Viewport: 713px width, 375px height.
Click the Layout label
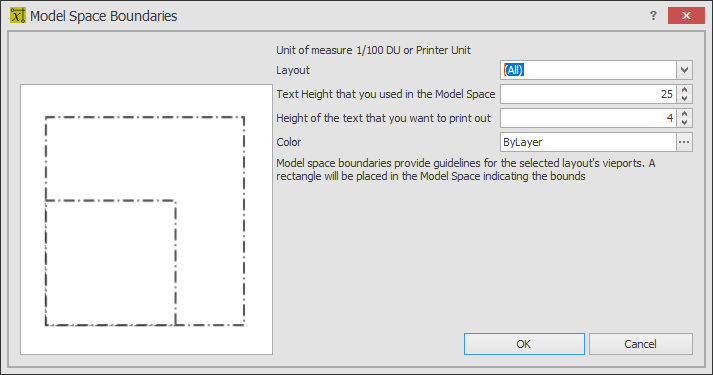(x=293, y=70)
